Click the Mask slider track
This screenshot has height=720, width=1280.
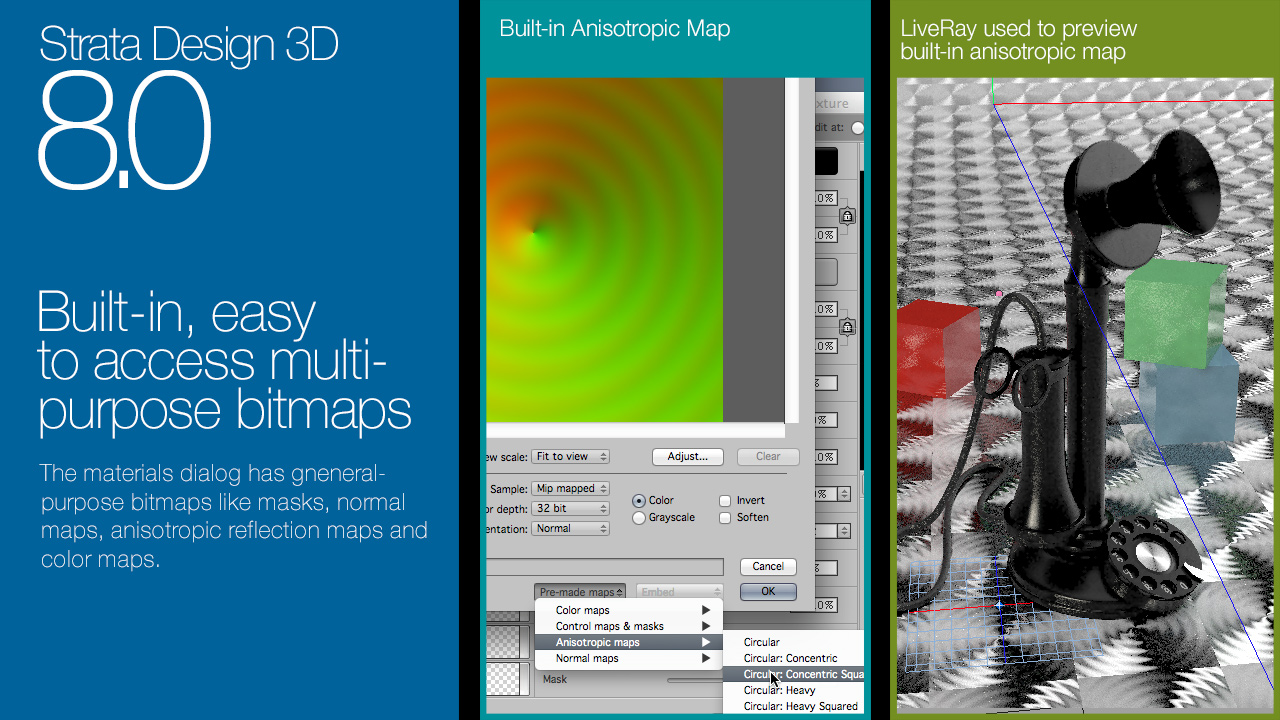click(693, 680)
